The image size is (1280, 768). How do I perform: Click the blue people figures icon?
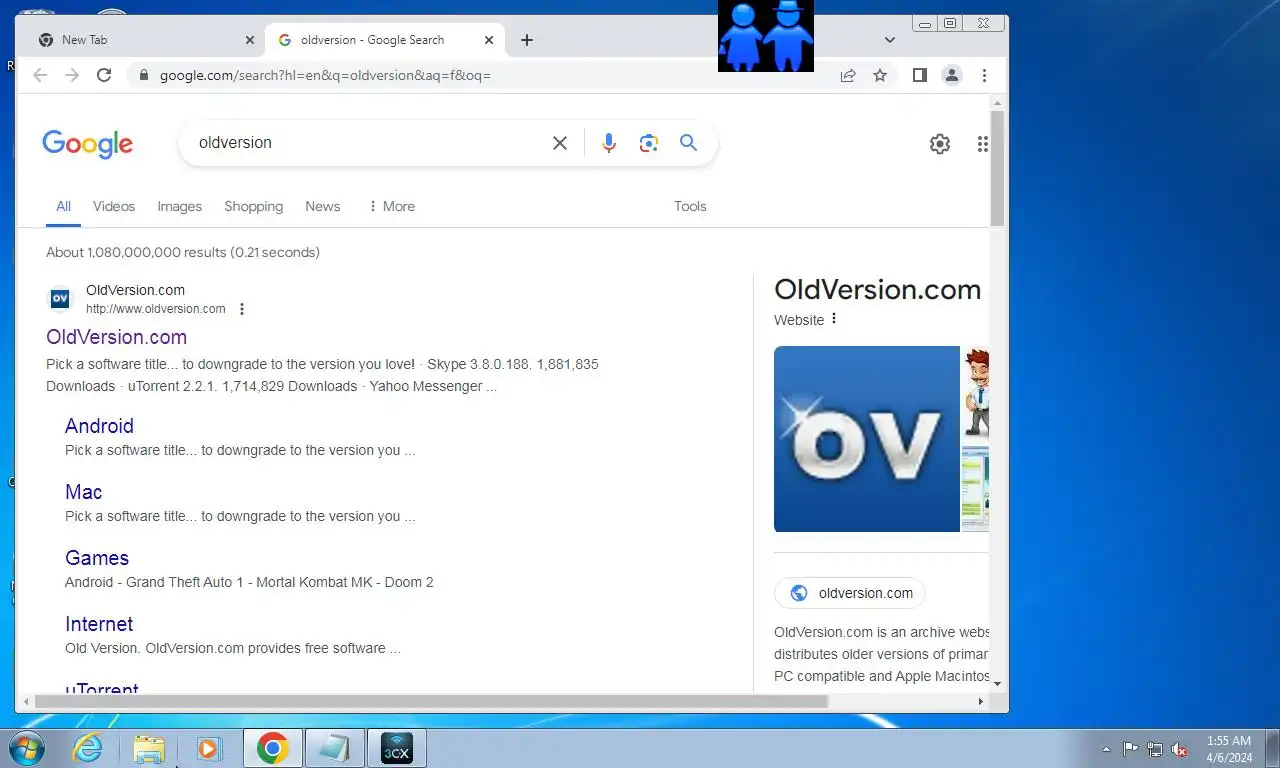(x=766, y=36)
